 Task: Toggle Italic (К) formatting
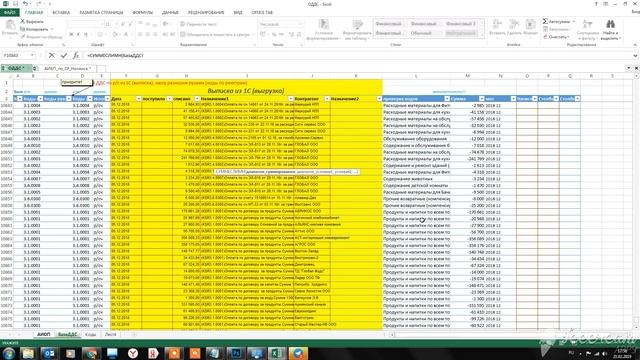click(x=78, y=35)
